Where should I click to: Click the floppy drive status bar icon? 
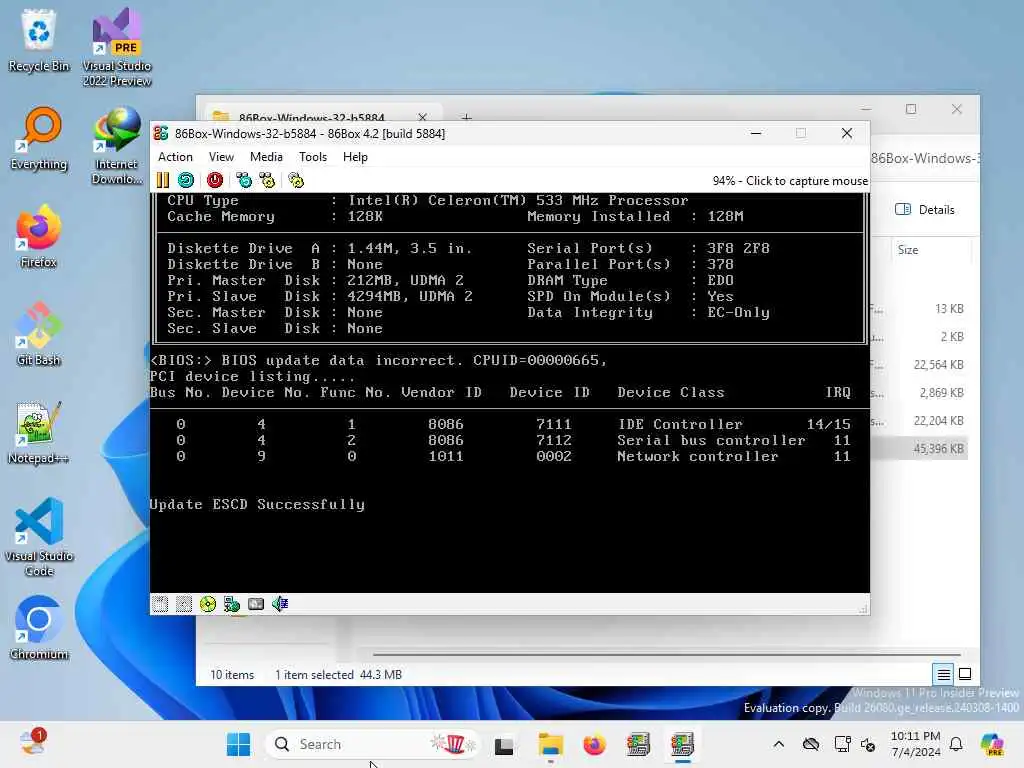pos(160,604)
